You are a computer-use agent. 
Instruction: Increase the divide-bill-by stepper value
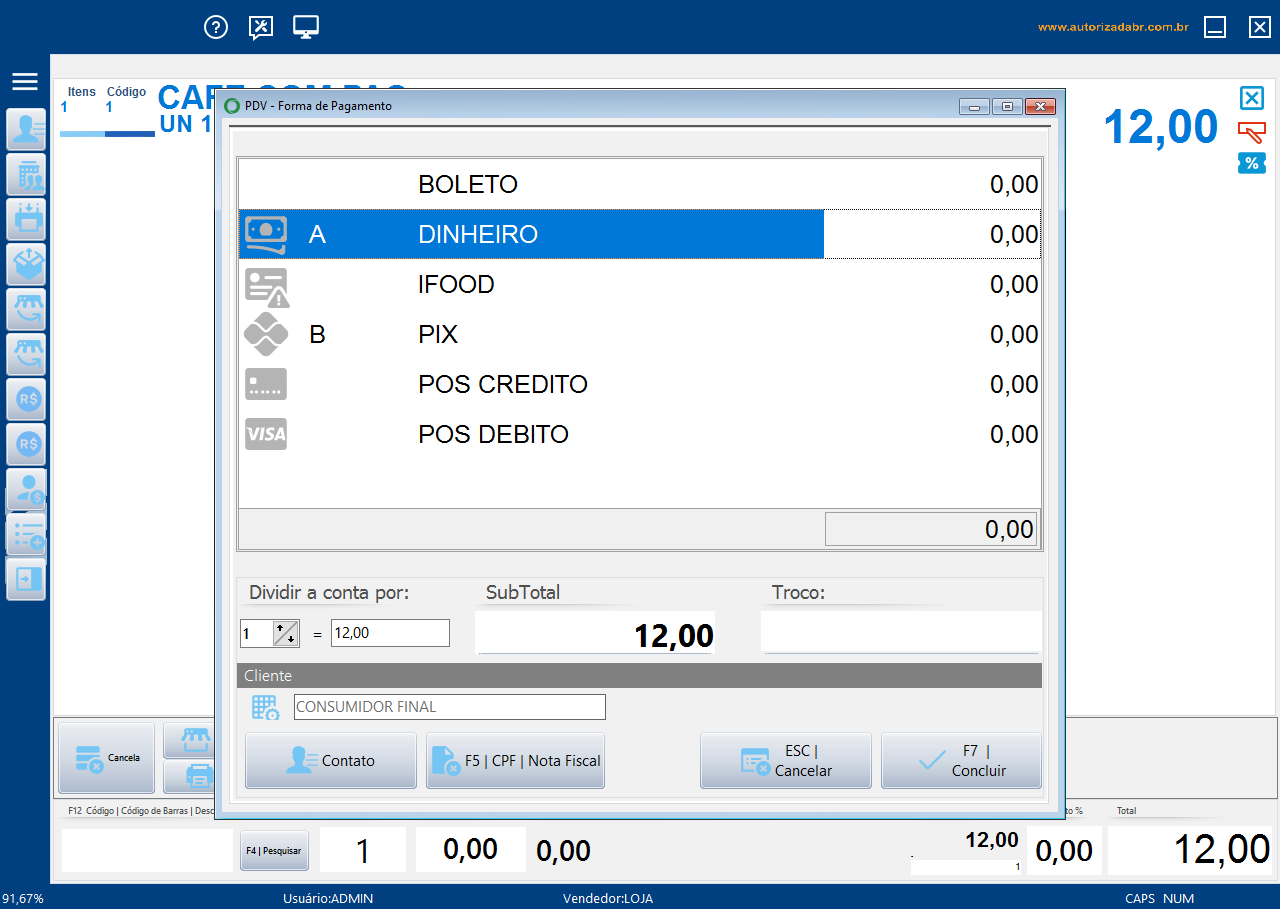(x=281, y=627)
